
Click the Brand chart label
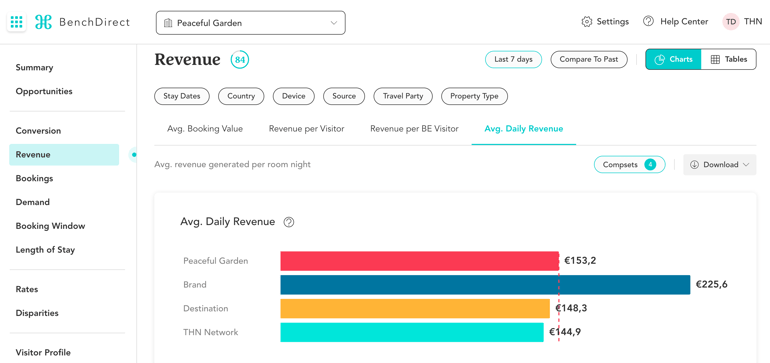[195, 284]
